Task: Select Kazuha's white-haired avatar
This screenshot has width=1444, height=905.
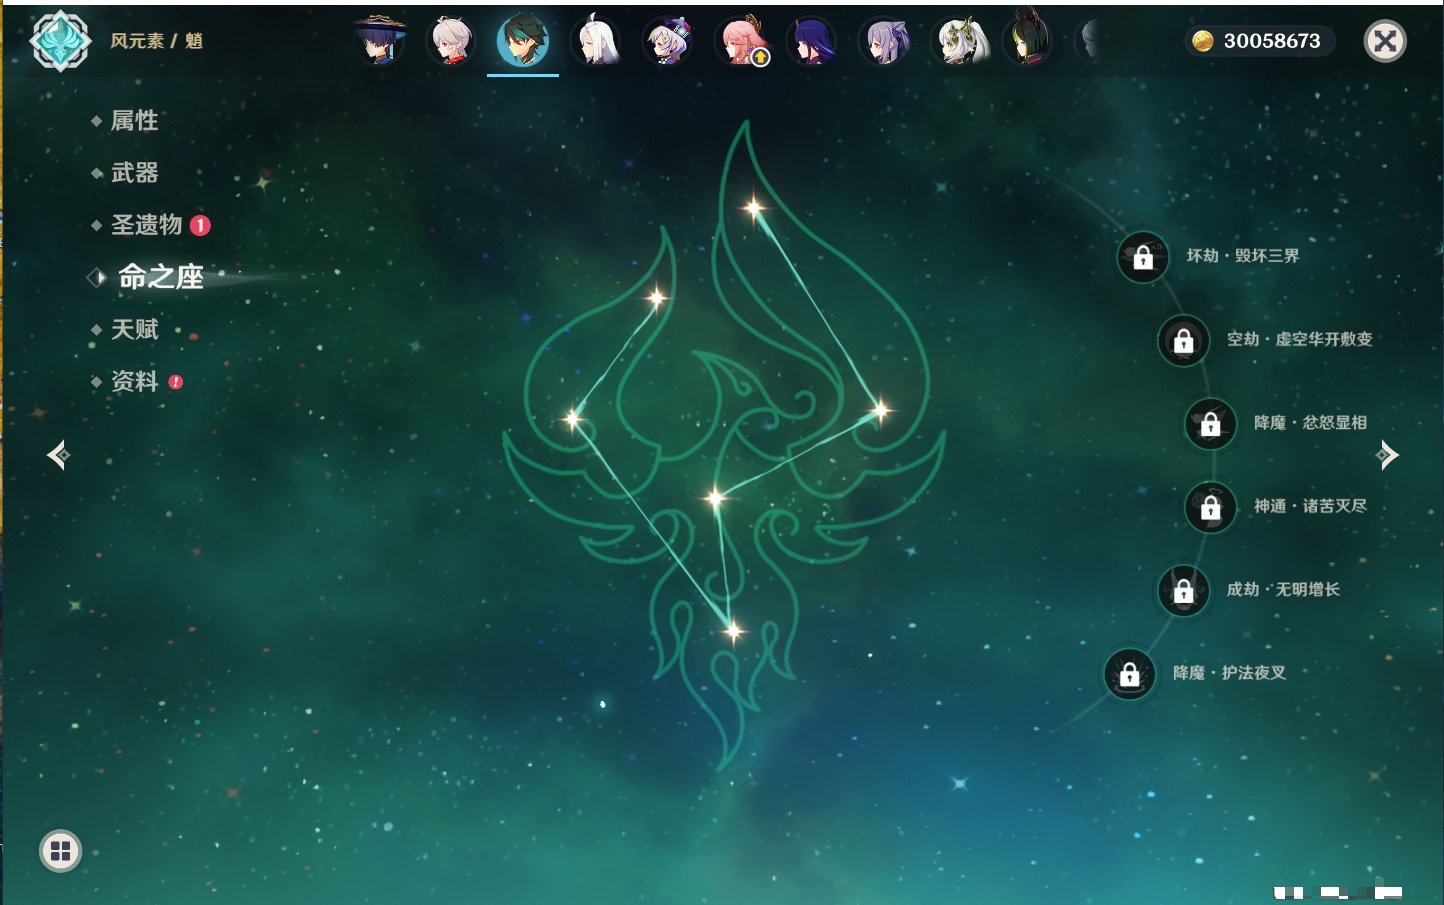Action: point(451,41)
